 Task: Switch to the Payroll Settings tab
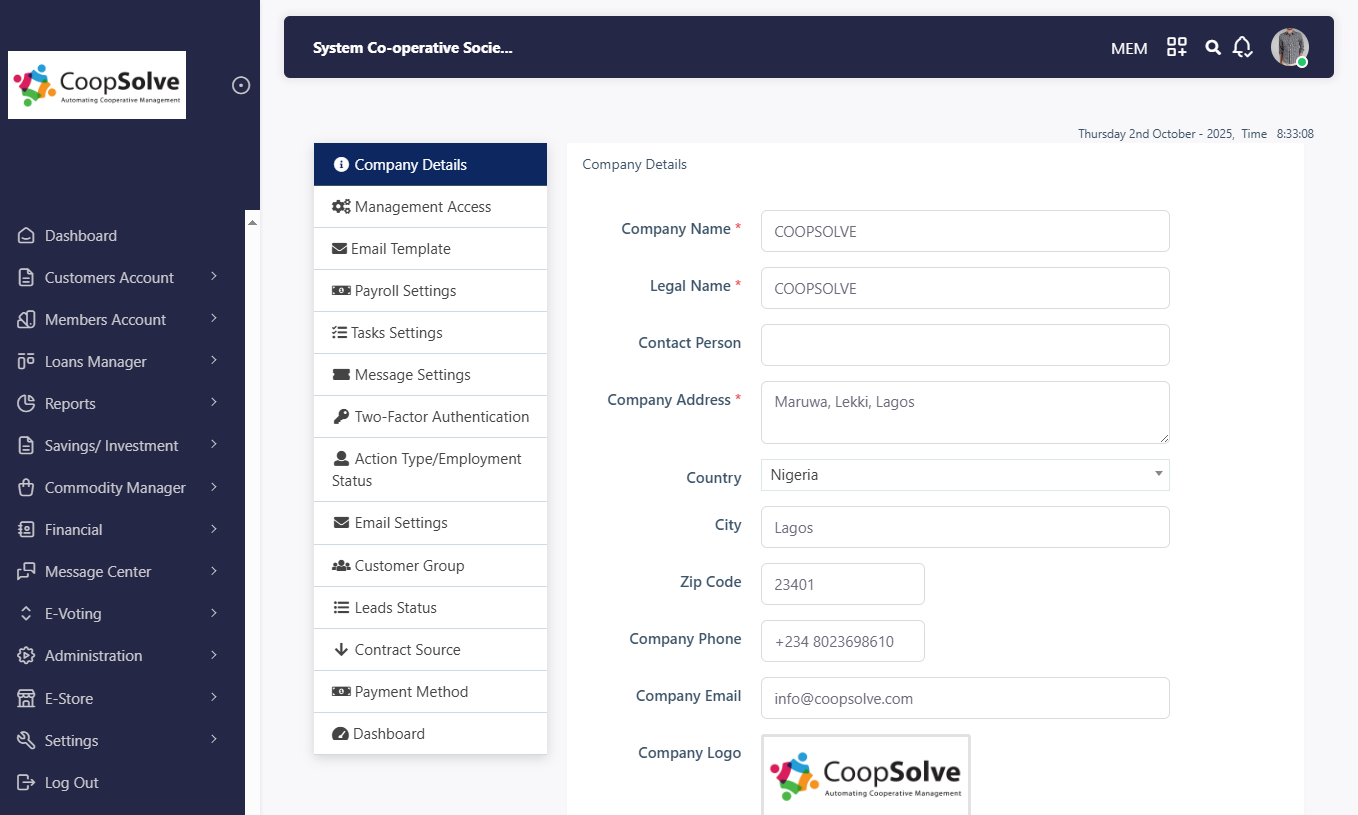coord(405,291)
